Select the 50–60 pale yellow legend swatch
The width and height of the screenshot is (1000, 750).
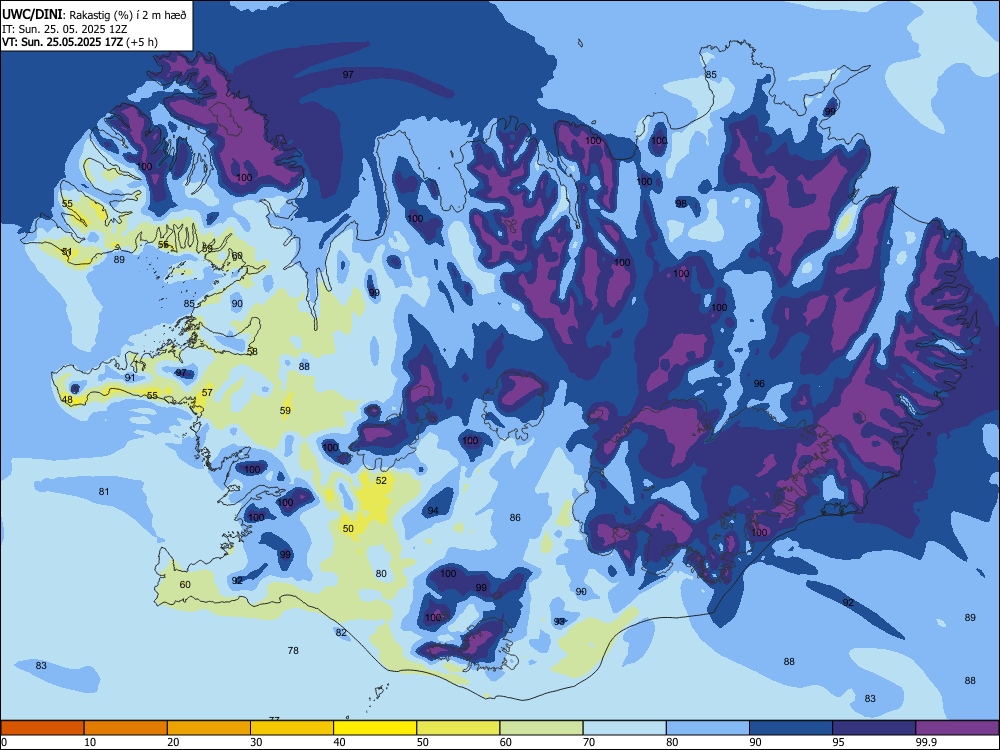[459, 728]
